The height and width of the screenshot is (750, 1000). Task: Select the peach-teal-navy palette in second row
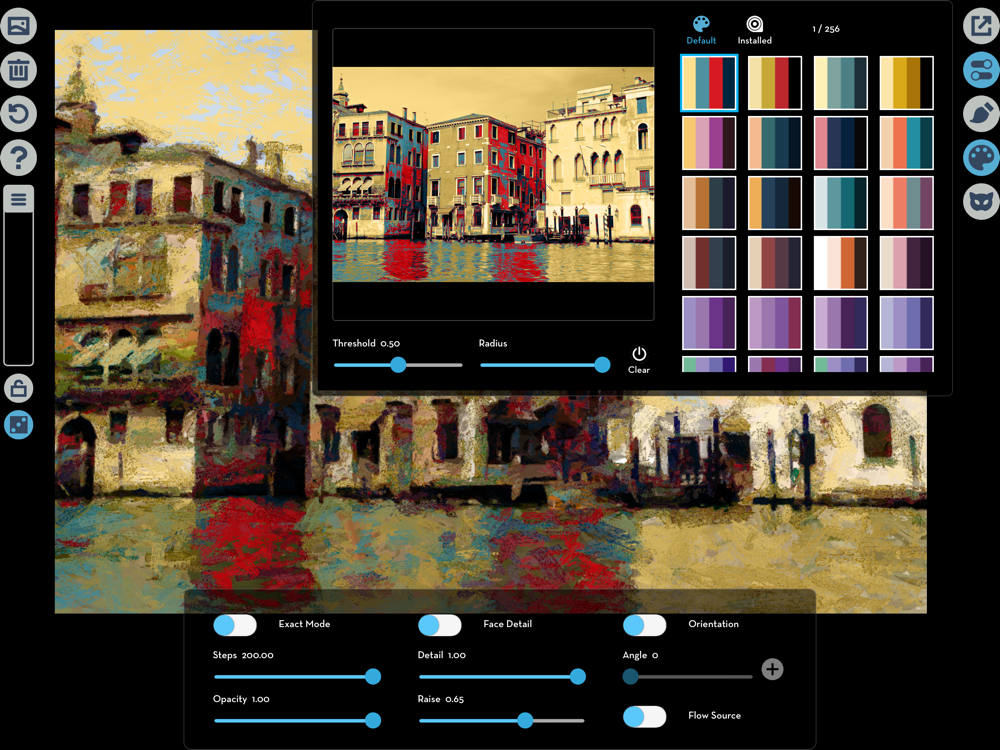pyautogui.click(x=775, y=143)
